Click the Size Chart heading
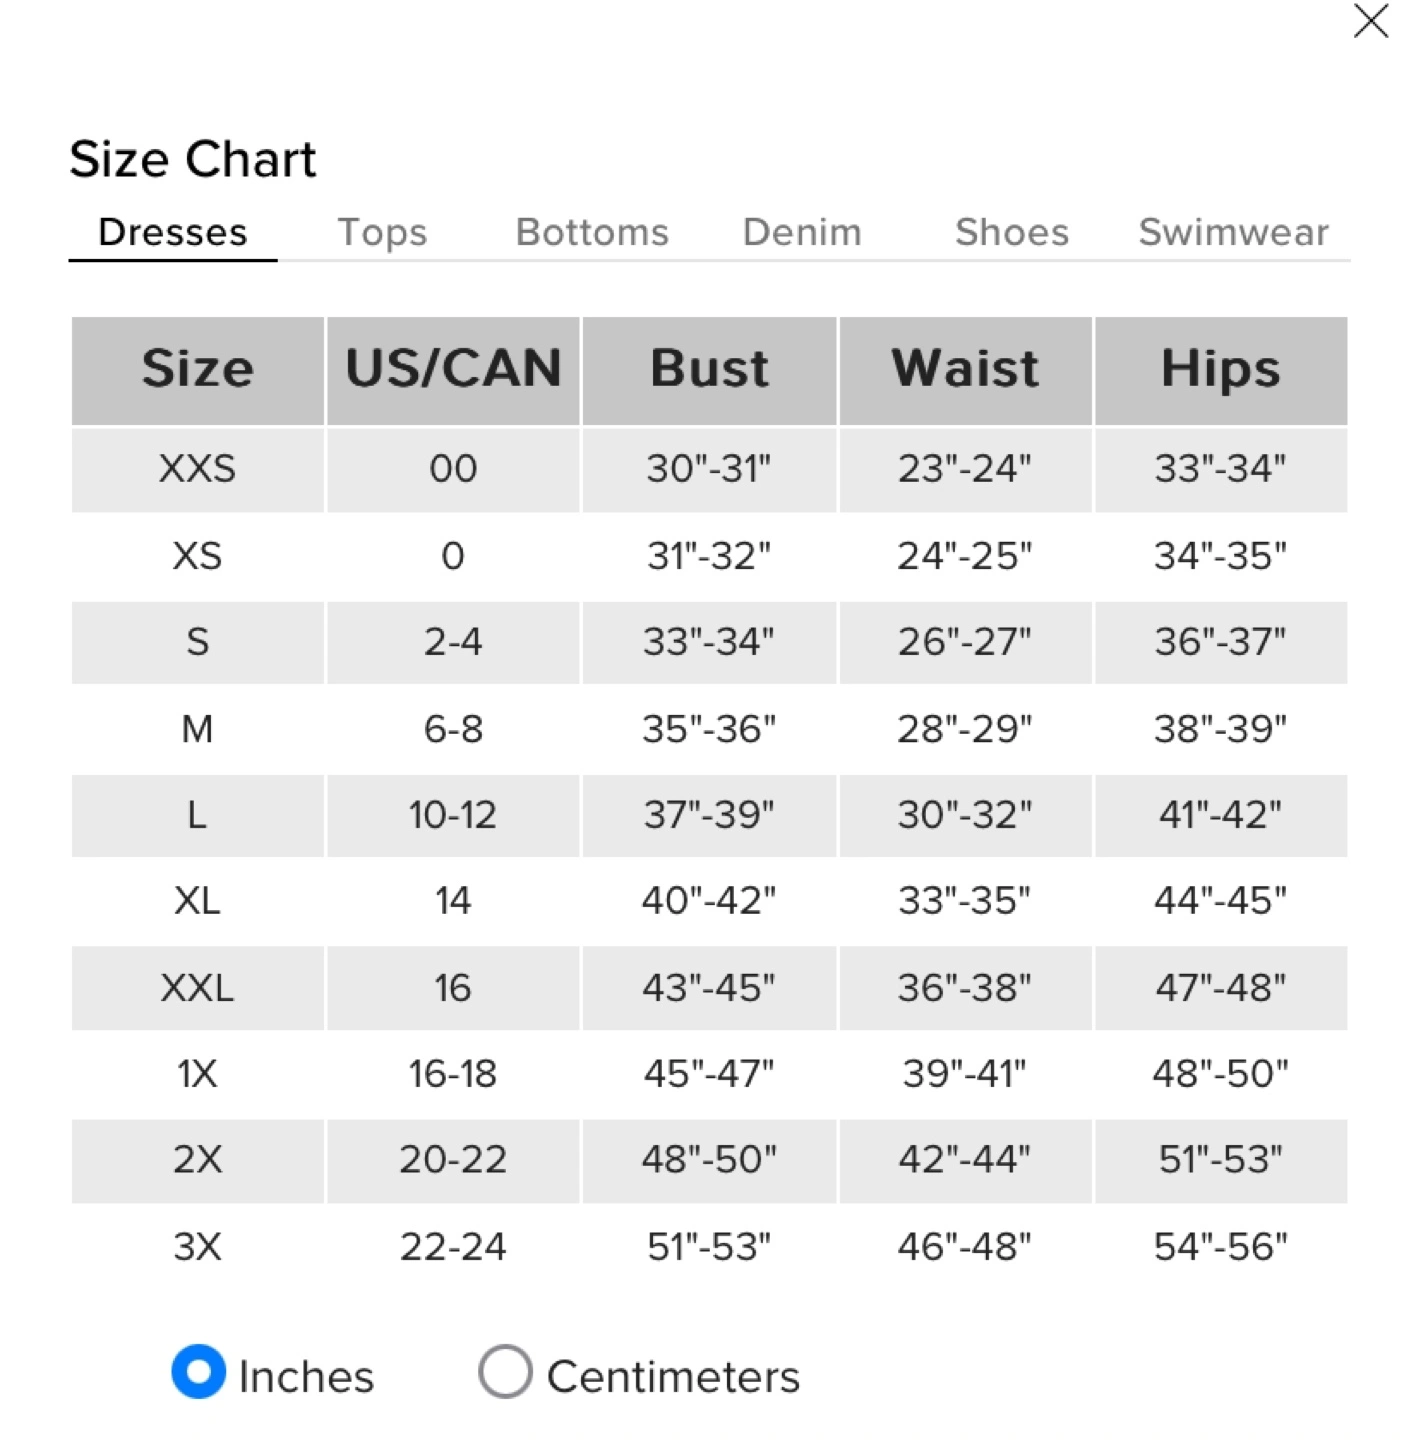This screenshot has height=1440, width=1420. [193, 159]
